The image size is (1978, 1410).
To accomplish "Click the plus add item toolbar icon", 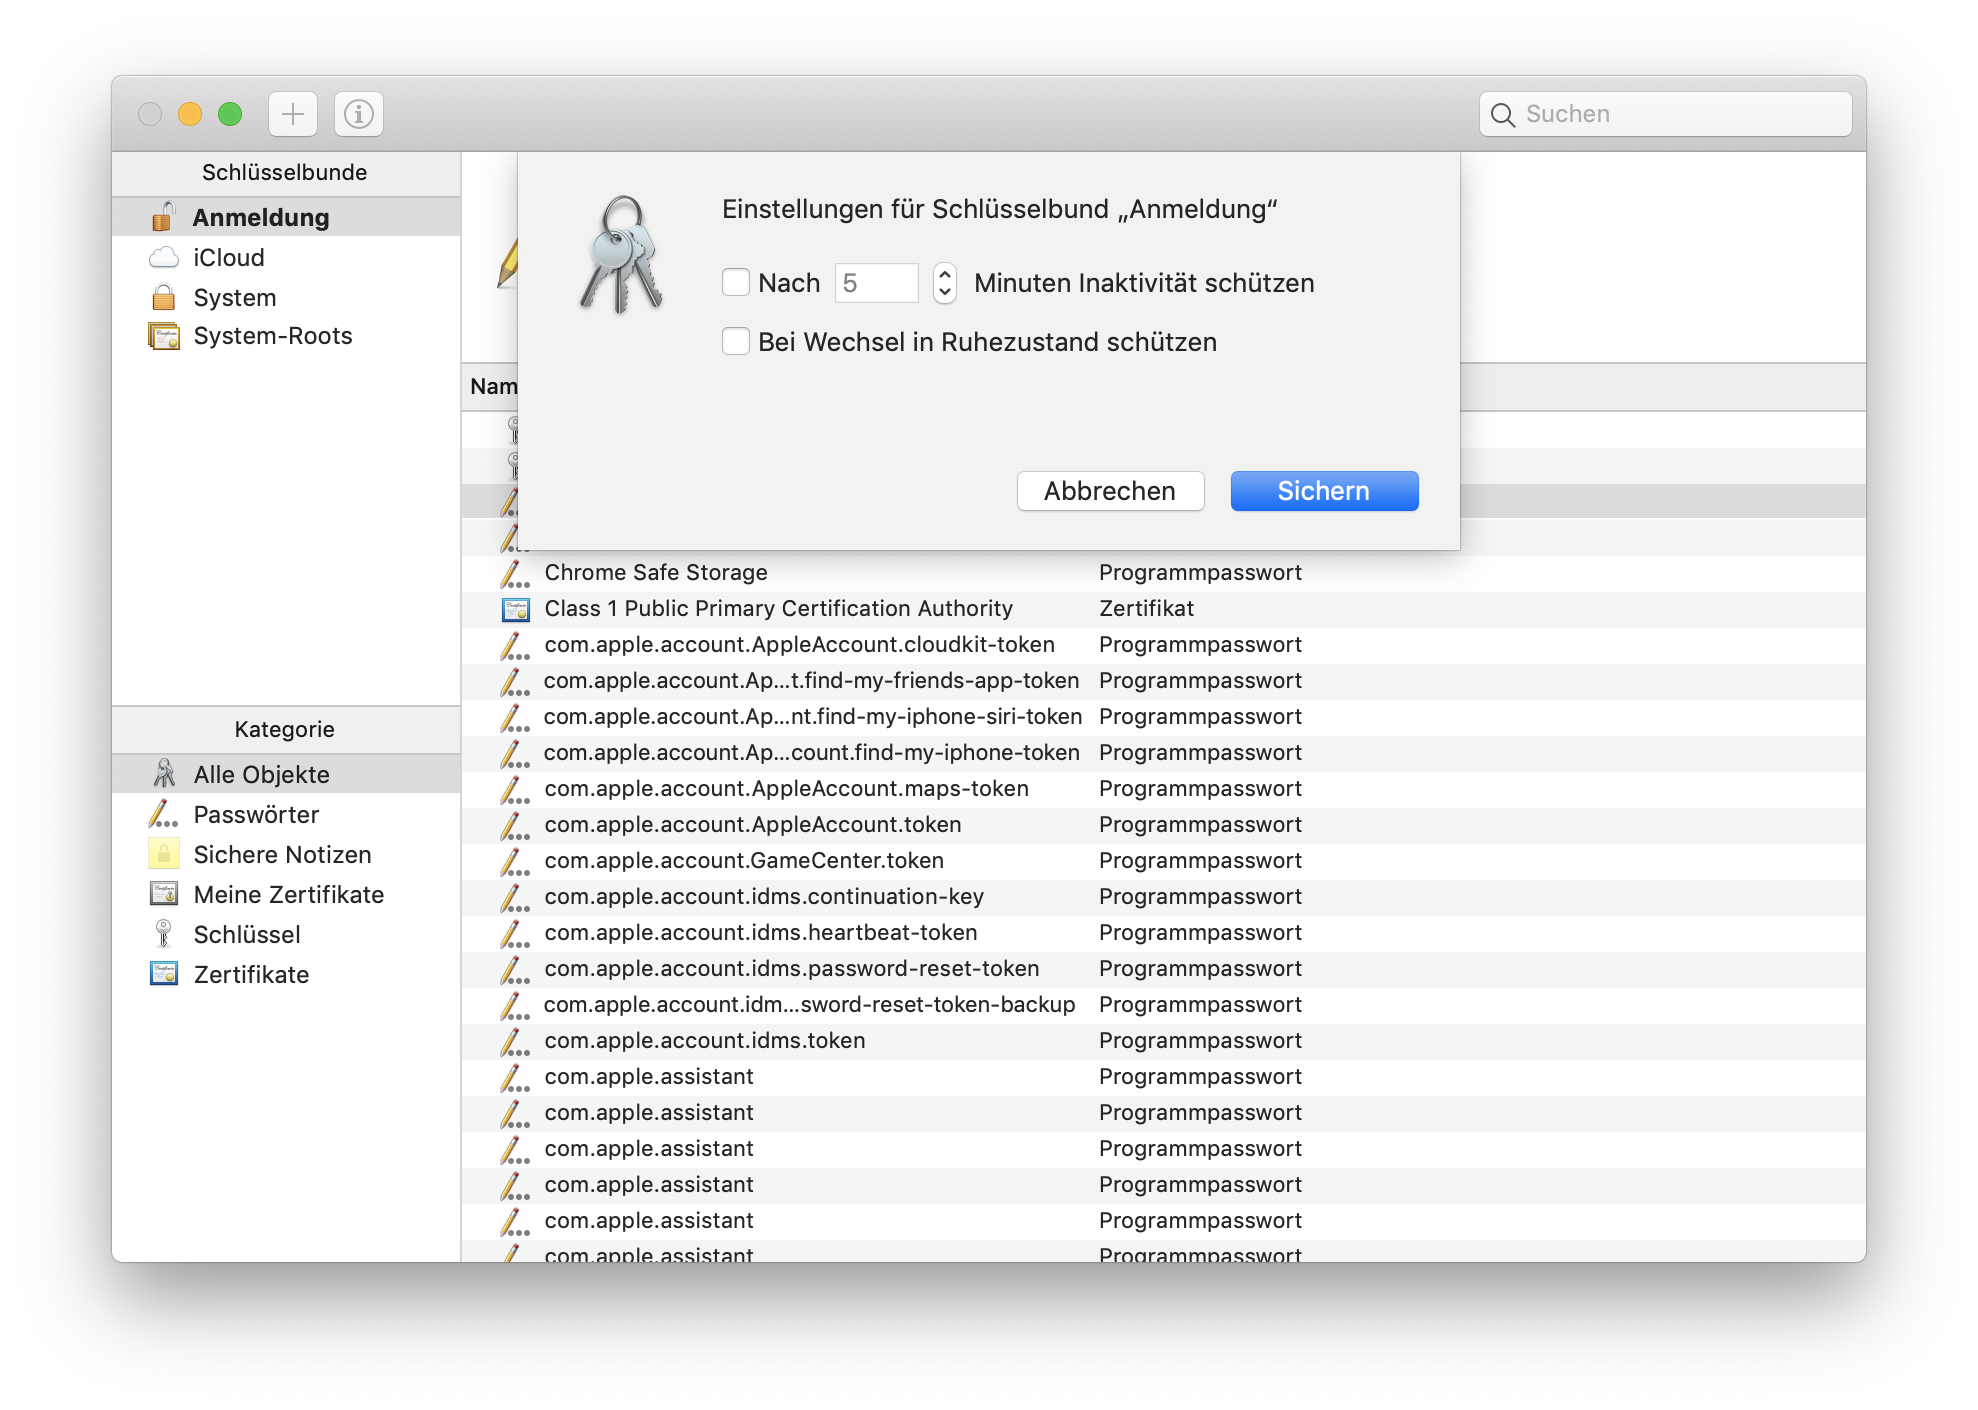I will point(292,114).
